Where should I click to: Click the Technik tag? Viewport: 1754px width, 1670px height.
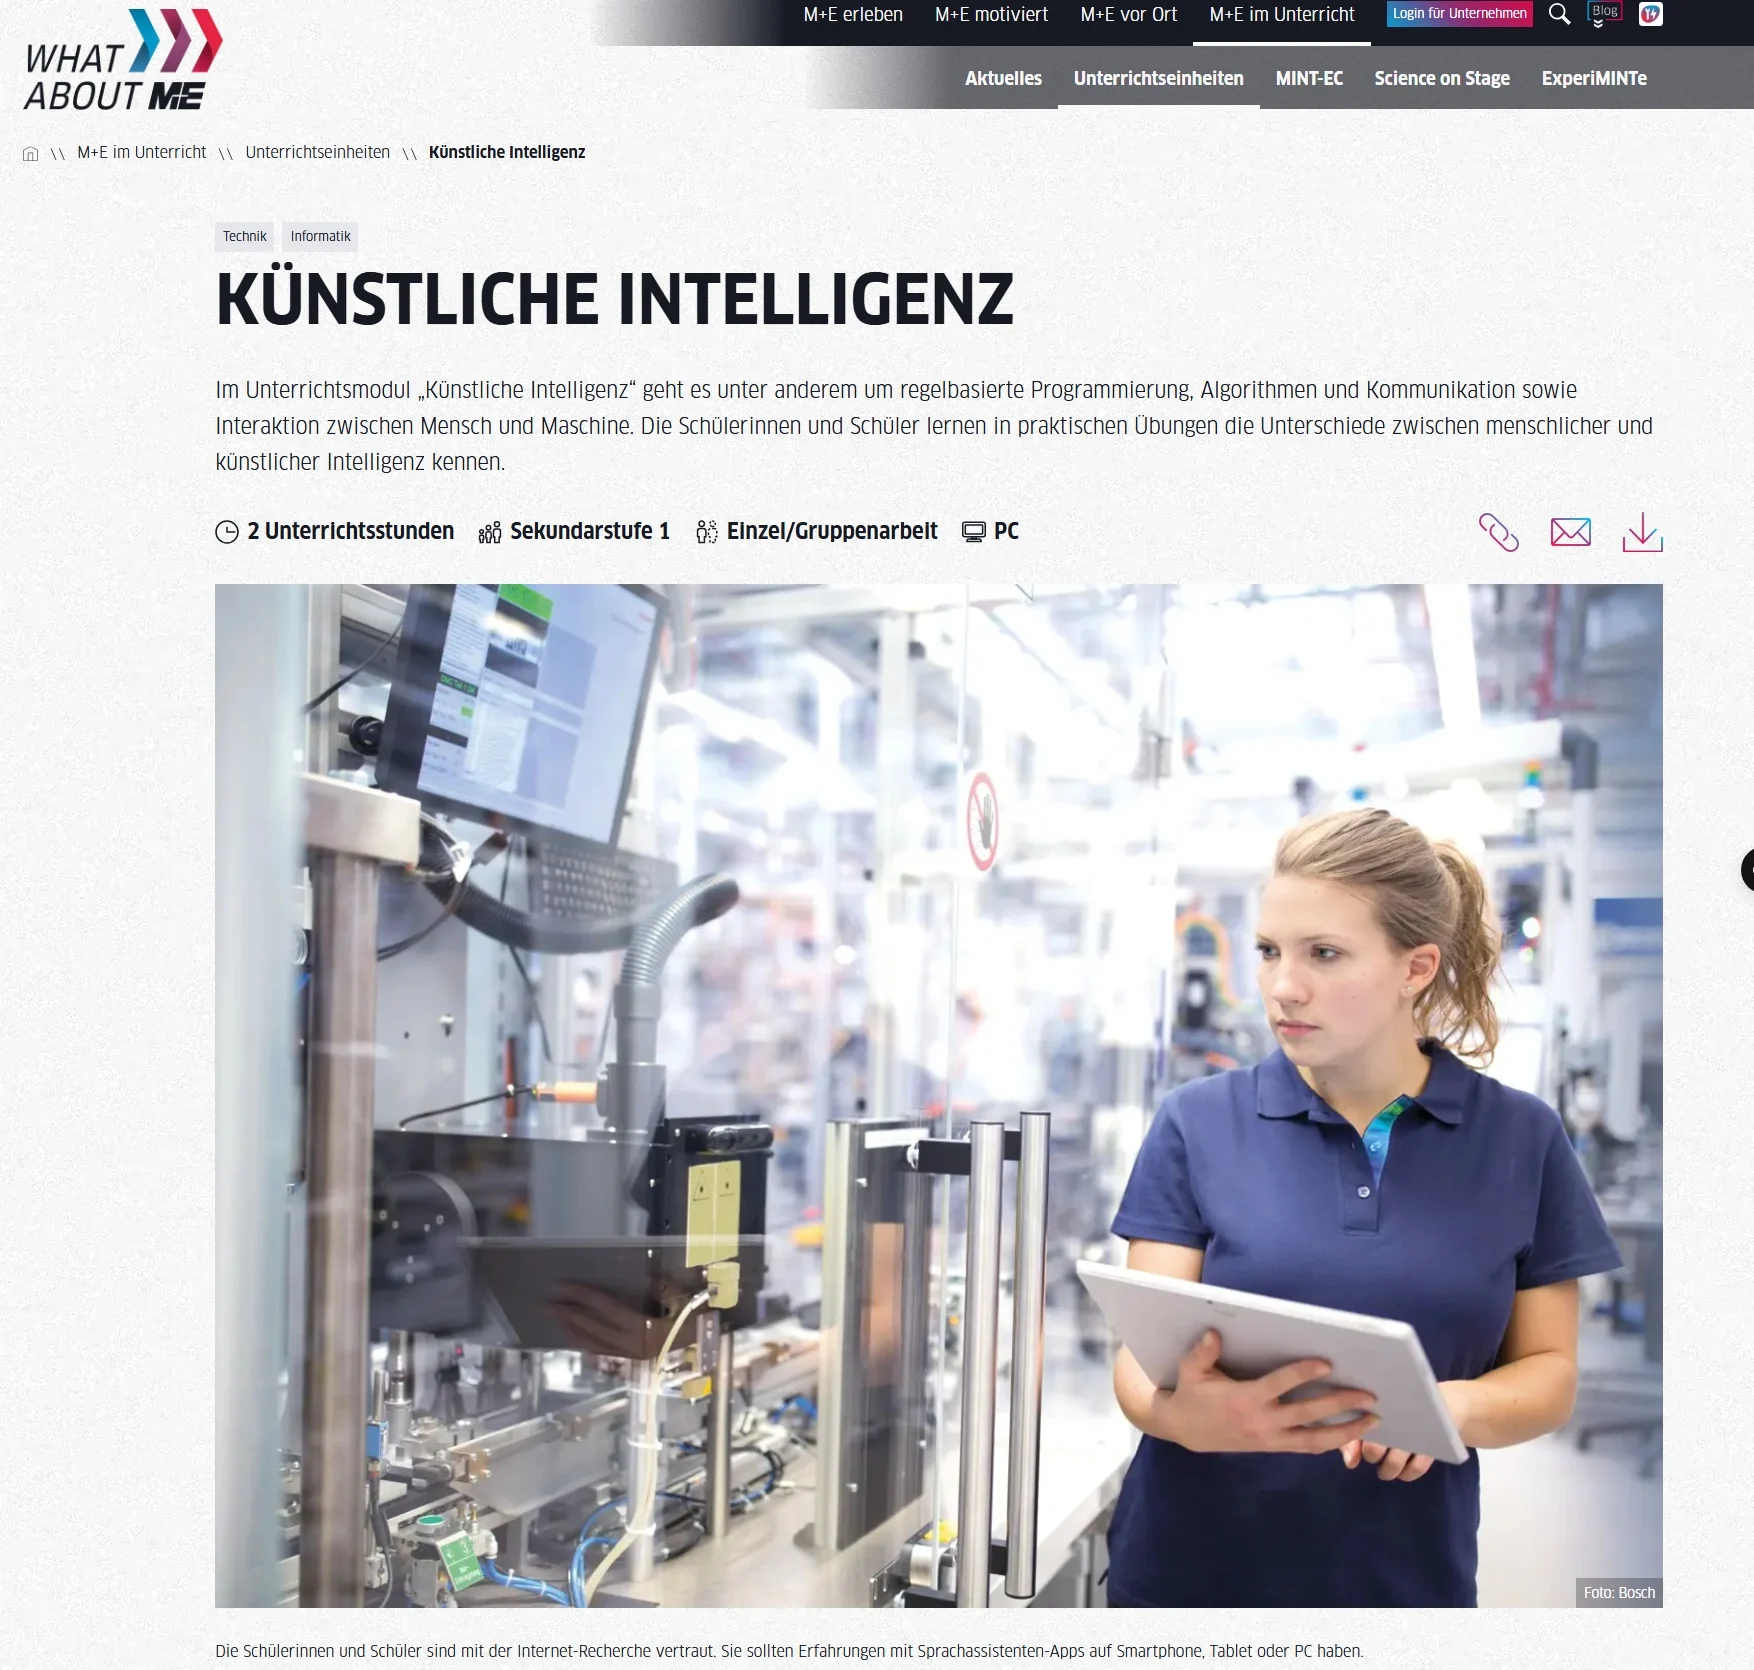click(244, 237)
